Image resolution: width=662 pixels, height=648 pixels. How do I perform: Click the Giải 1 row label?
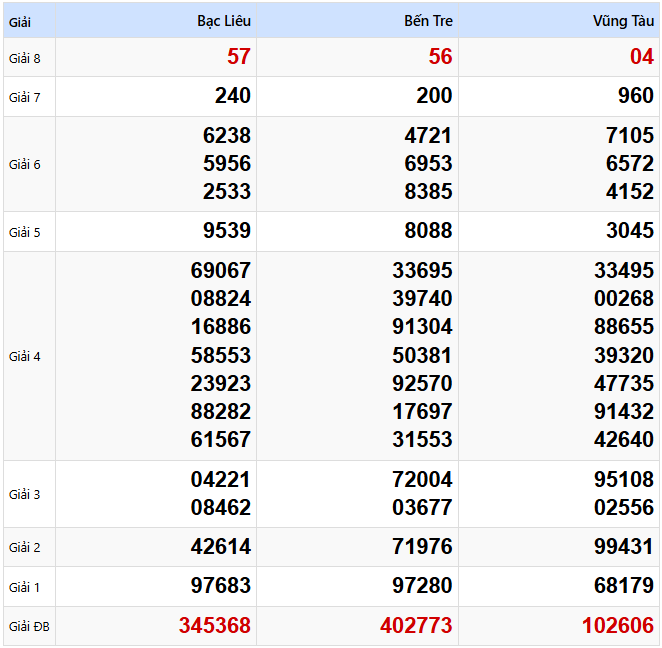[25, 586]
